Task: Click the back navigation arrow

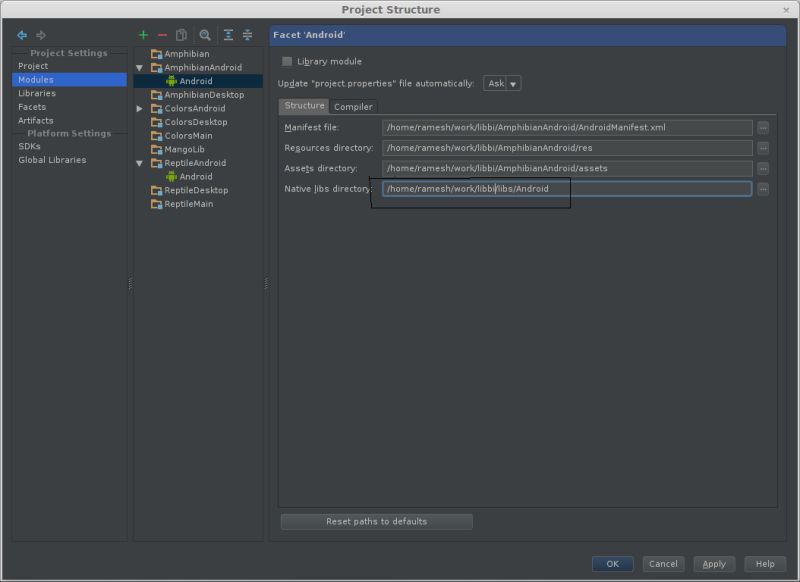Action: 22,35
